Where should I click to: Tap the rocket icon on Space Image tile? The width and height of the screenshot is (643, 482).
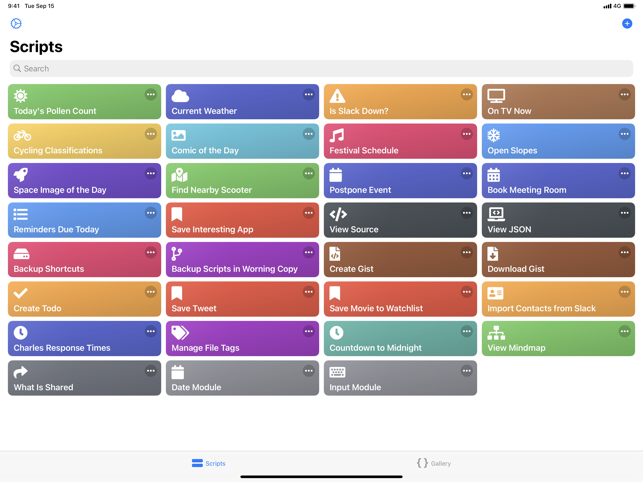click(21, 175)
